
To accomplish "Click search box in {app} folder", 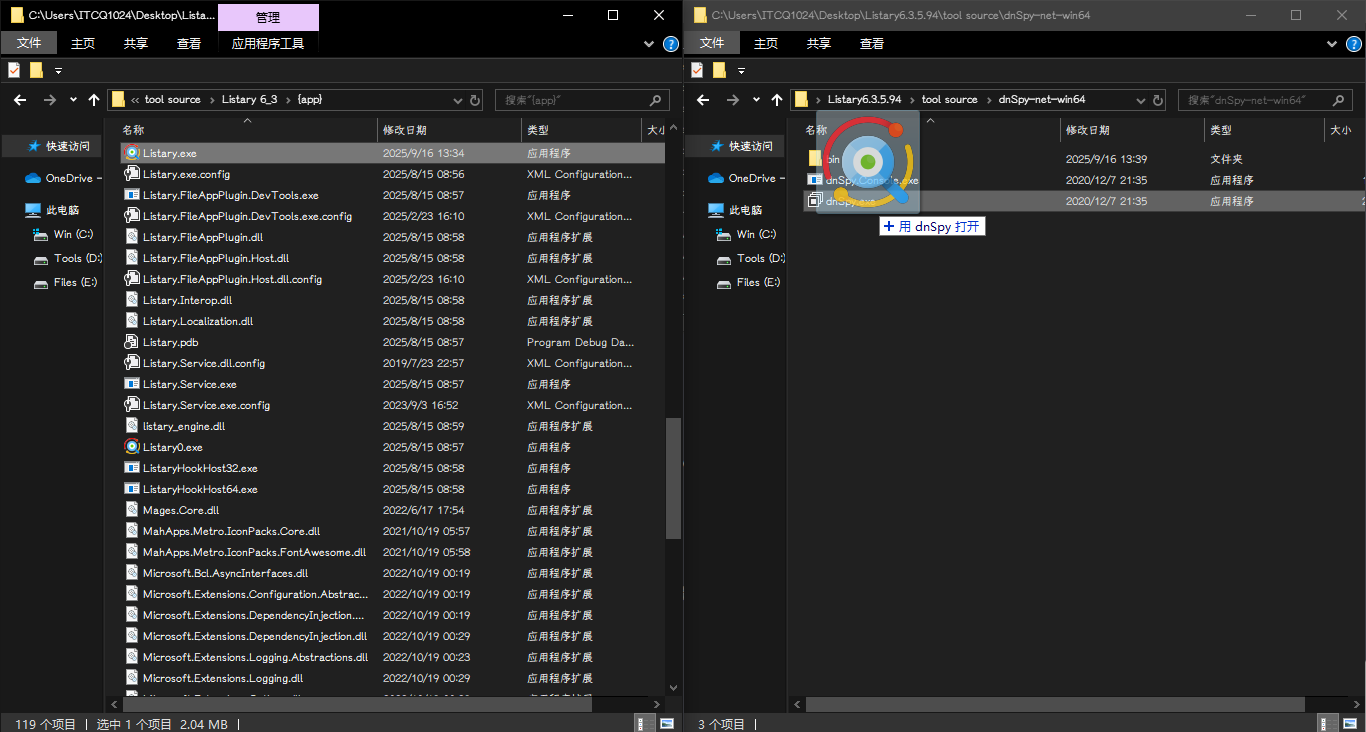I will coord(582,100).
